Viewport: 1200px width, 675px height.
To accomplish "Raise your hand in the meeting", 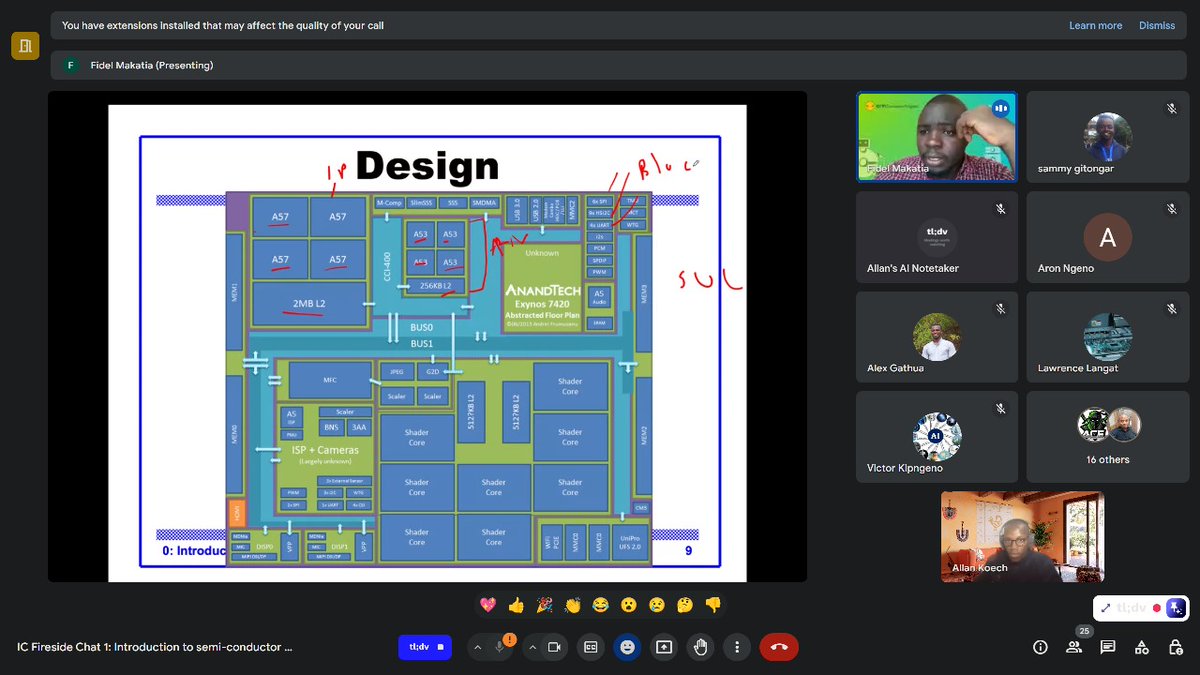I will click(700, 647).
